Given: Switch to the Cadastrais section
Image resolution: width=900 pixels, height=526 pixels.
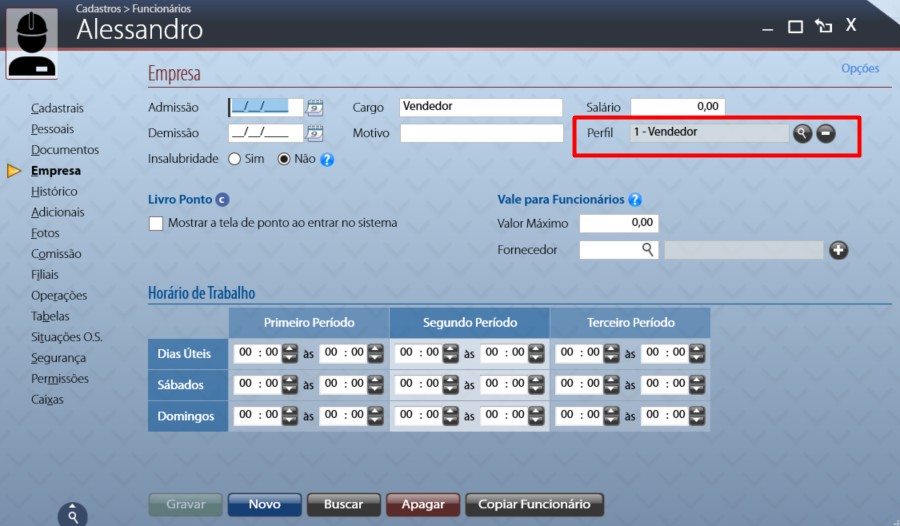Looking at the screenshot, I should [57, 108].
